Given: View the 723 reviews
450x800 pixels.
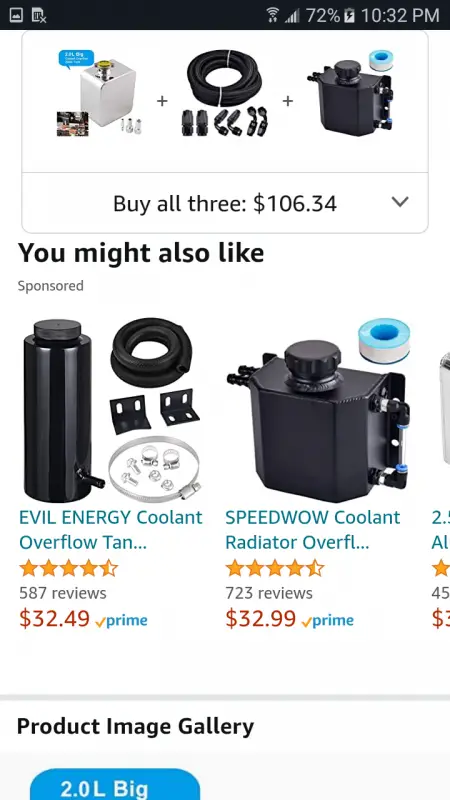Looking at the screenshot, I should pos(269,593).
